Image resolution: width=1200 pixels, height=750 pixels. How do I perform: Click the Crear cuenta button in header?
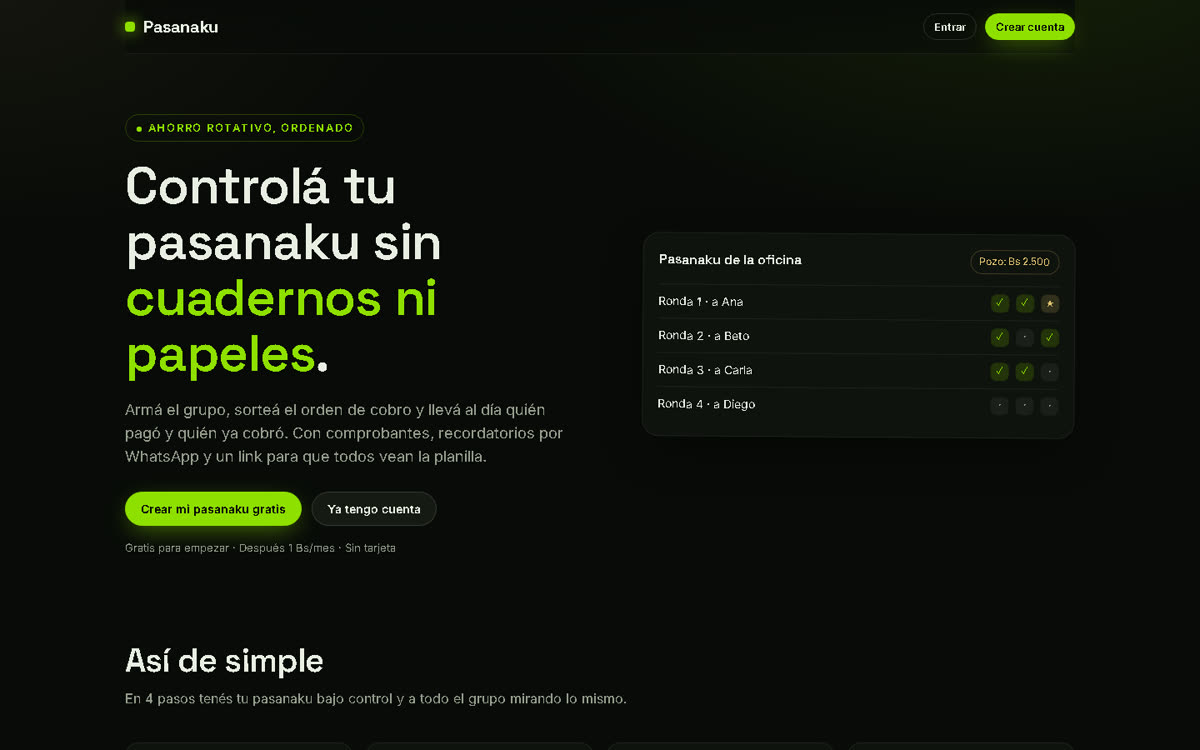coord(1030,27)
